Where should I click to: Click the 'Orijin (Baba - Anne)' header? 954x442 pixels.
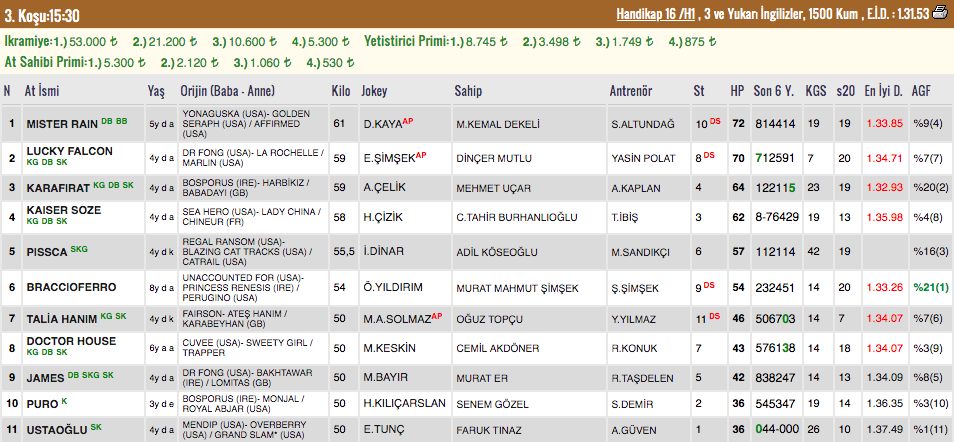(228, 91)
